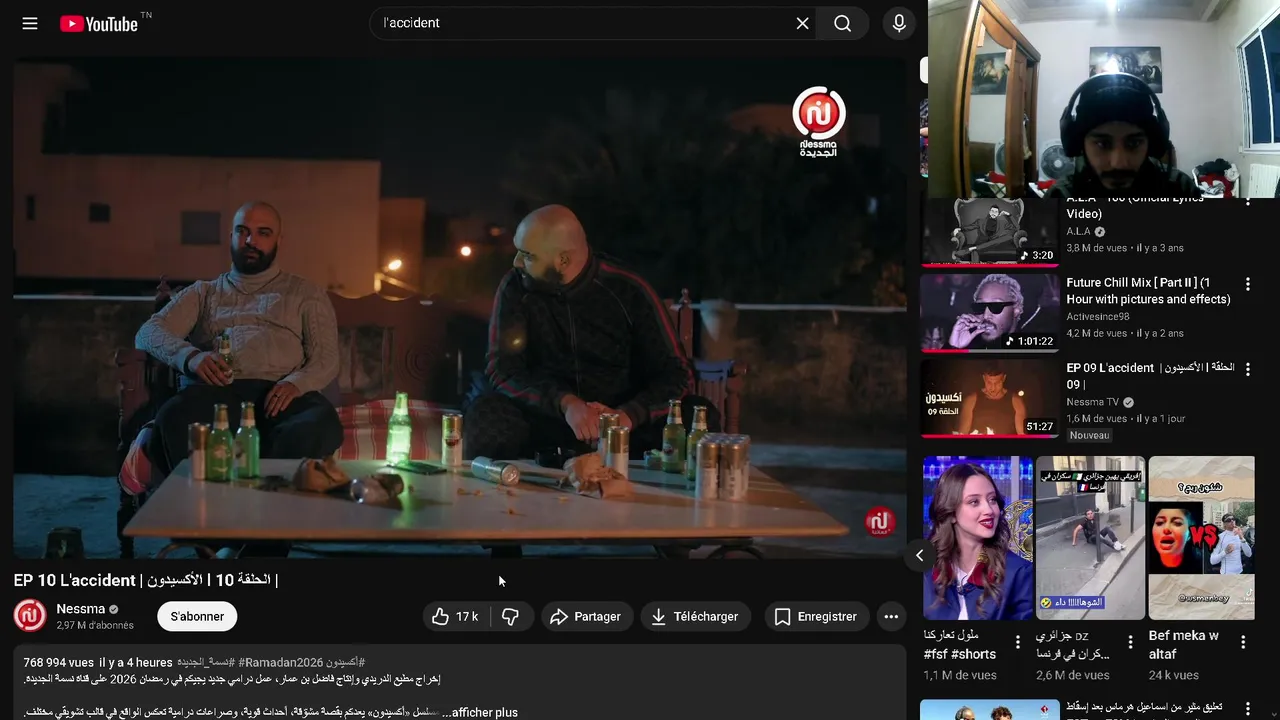Screen dimensions: 1280x720
Task: Open options for the bottom suggested video
Action: tap(1247, 710)
